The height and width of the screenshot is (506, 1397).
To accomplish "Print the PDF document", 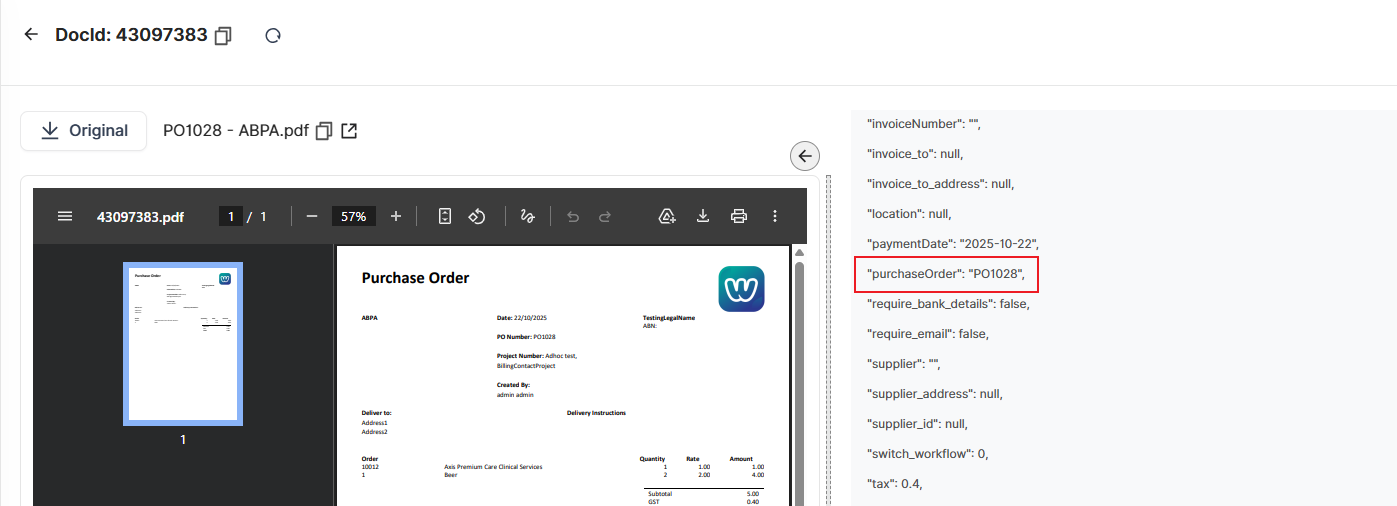I will (x=739, y=216).
